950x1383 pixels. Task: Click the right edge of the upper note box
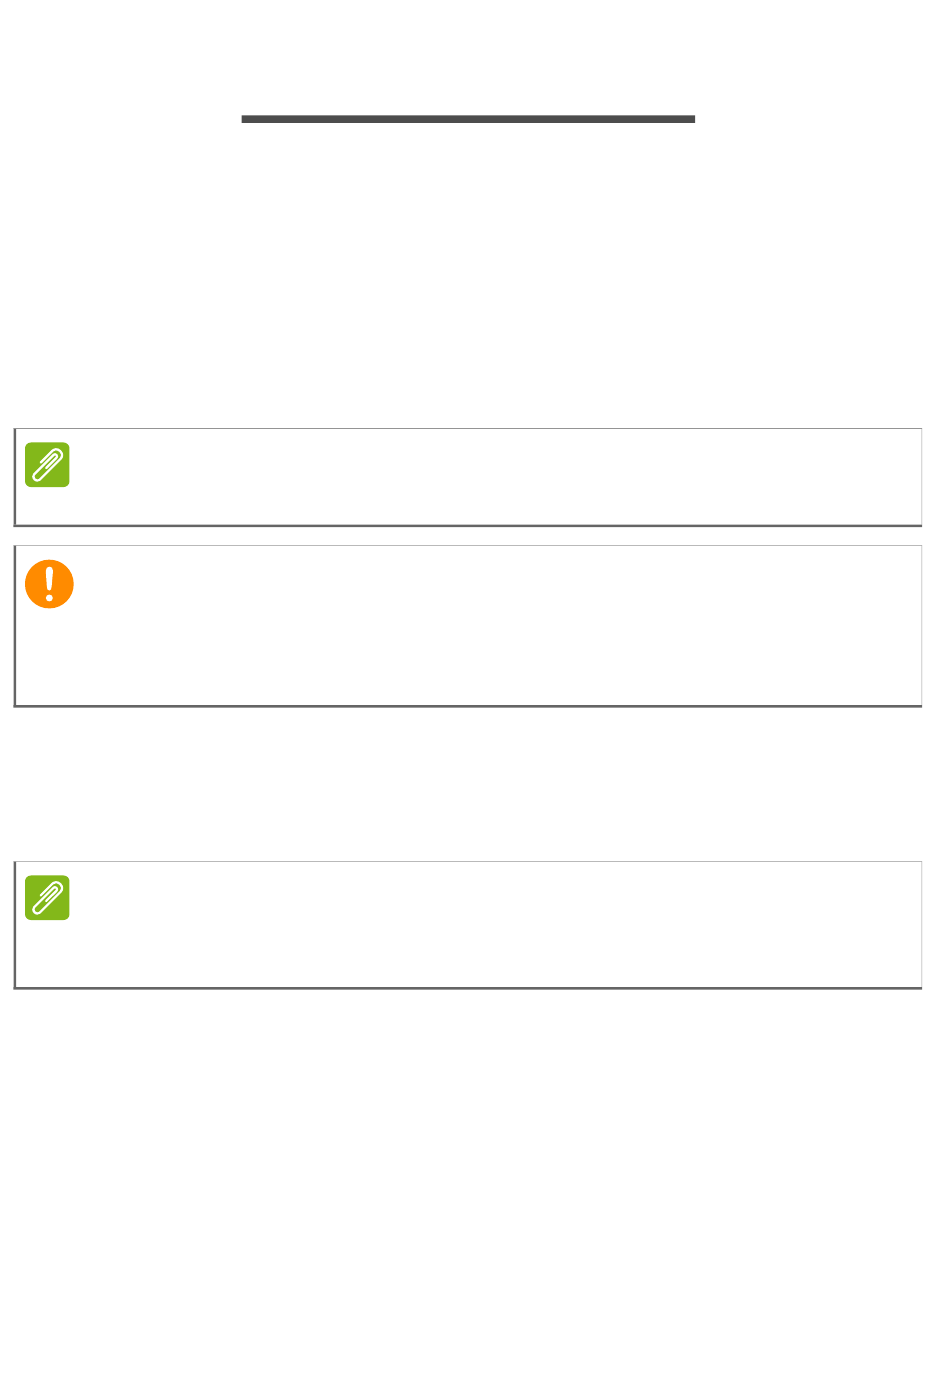(x=921, y=476)
